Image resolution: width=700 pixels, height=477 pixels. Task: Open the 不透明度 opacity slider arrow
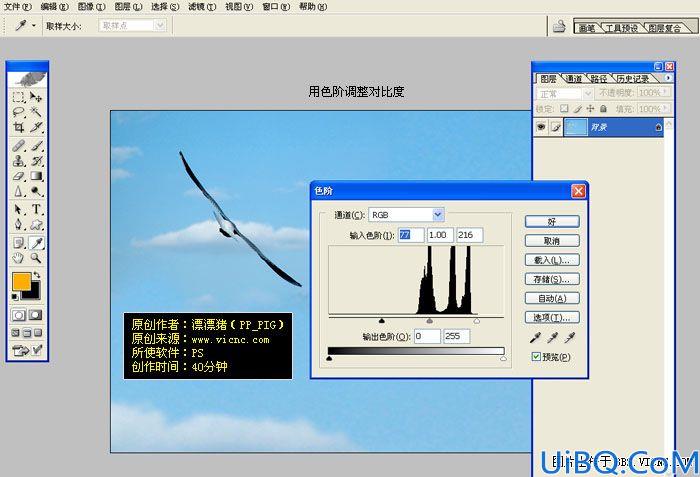coord(665,92)
